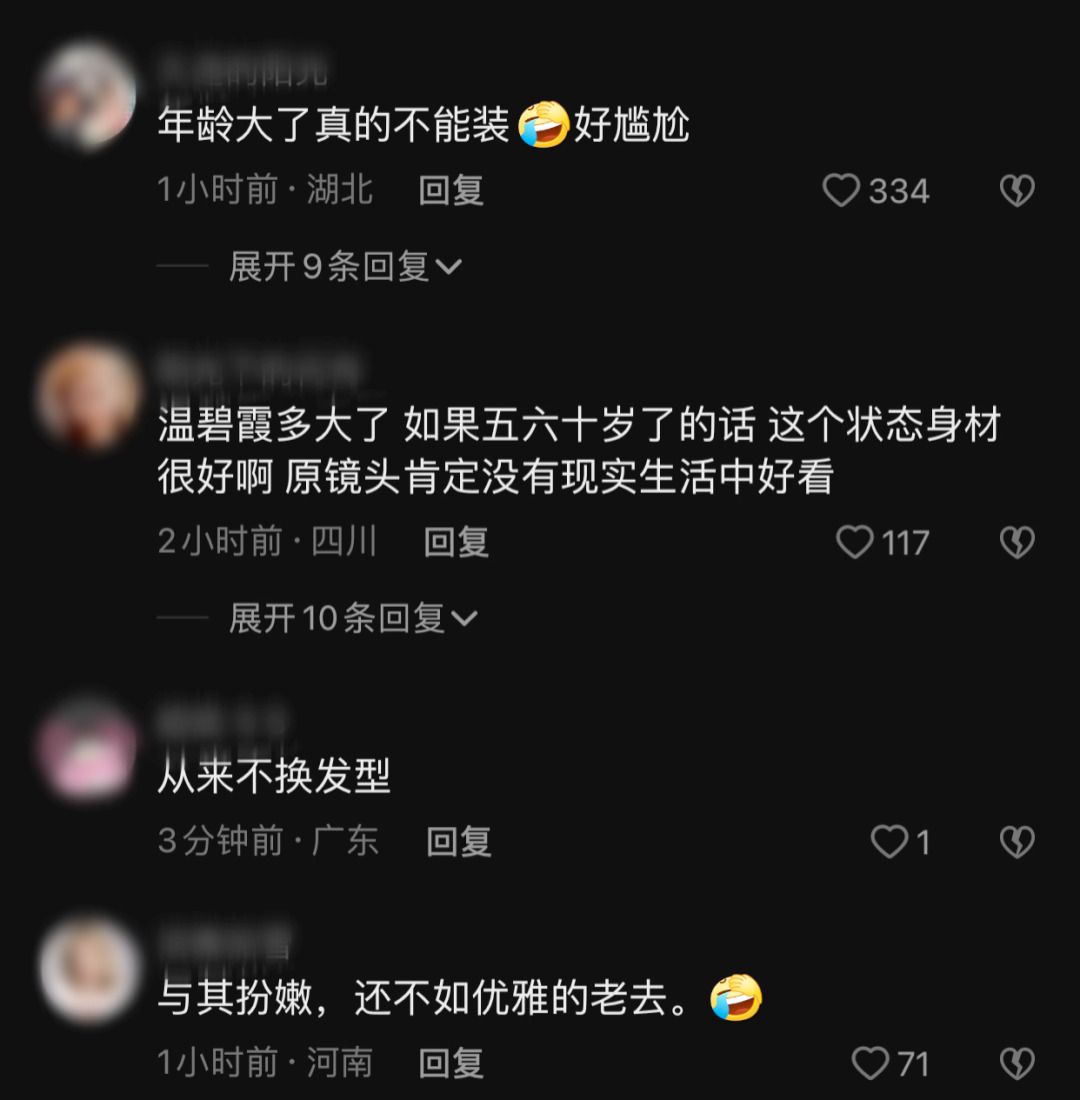The image size is (1080, 1100).
Task: Reply to the 湖北 comment via 回复
Action: coord(451,190)
